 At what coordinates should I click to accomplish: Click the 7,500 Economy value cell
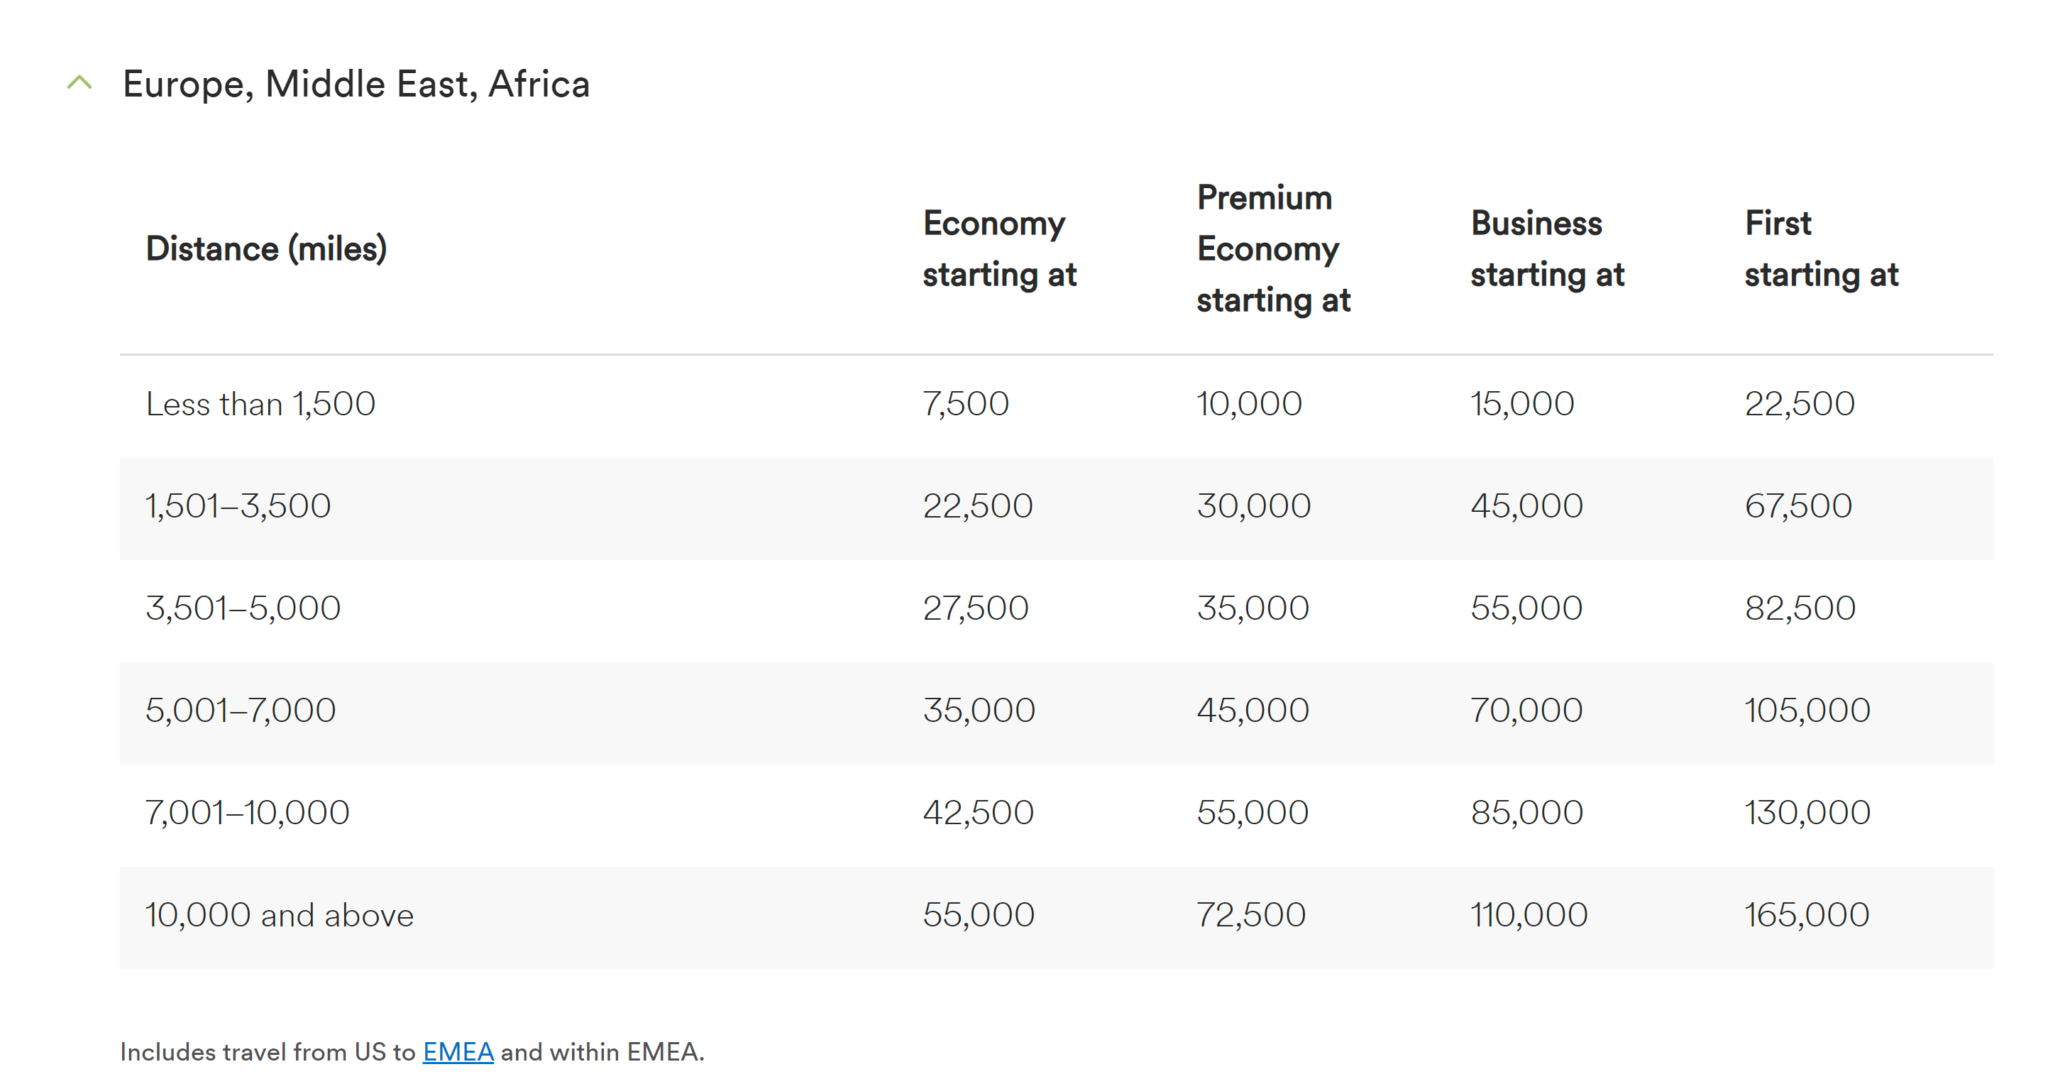[x=966, y=404]
